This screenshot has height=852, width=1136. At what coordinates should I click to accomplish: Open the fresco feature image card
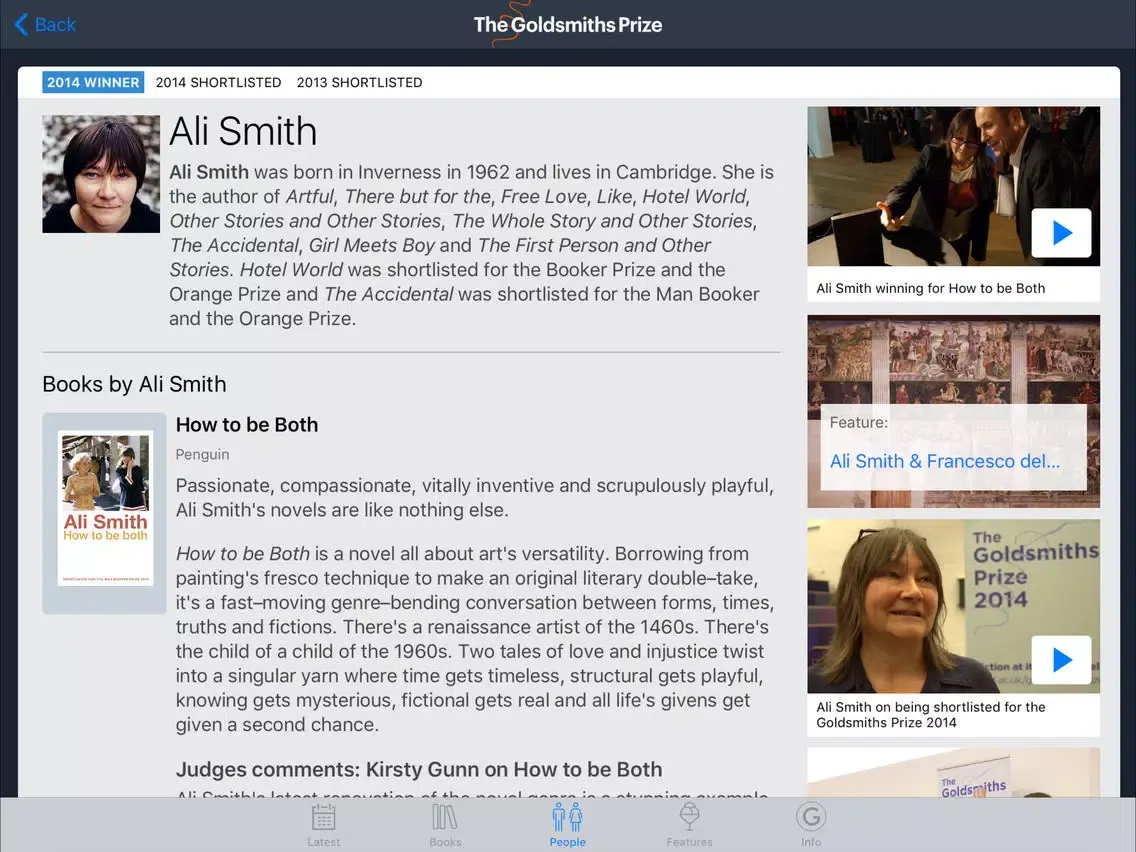pyautogui.click(x=953, y=411)
